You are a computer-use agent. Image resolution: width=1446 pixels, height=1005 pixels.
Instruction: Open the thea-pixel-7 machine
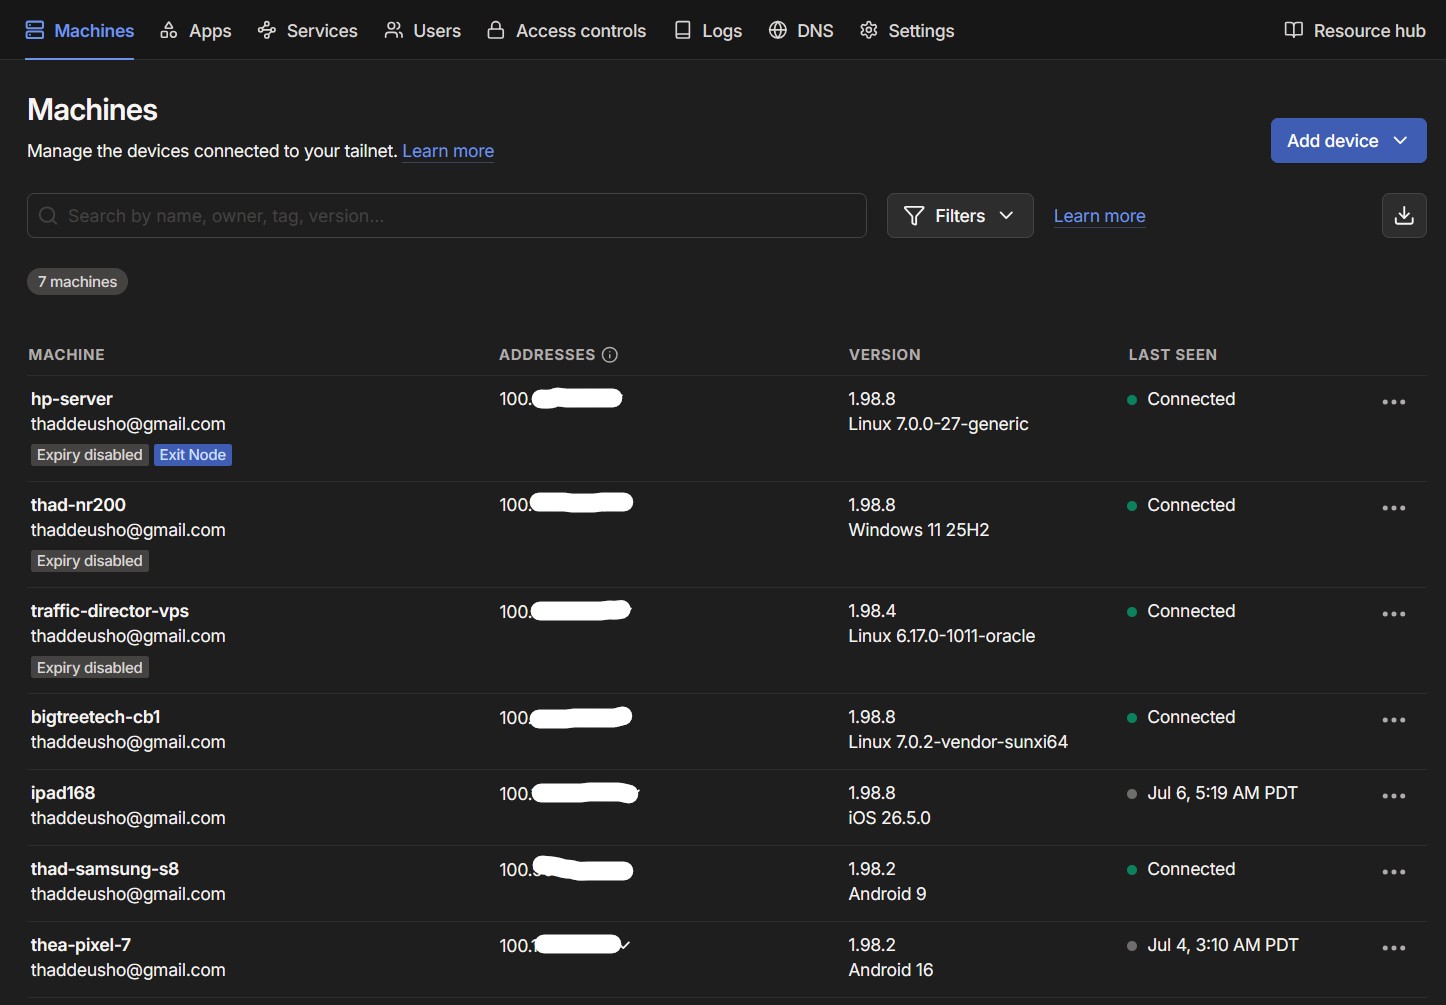tap(81, 945)
